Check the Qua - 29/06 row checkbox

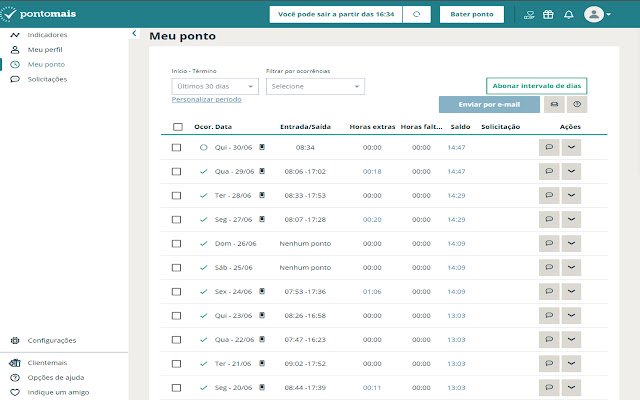176,171
